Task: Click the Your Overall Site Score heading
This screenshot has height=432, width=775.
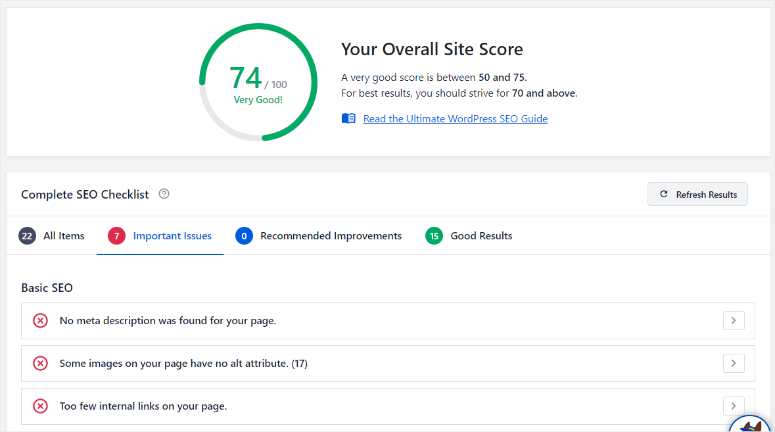Action: tap(432, 49)
